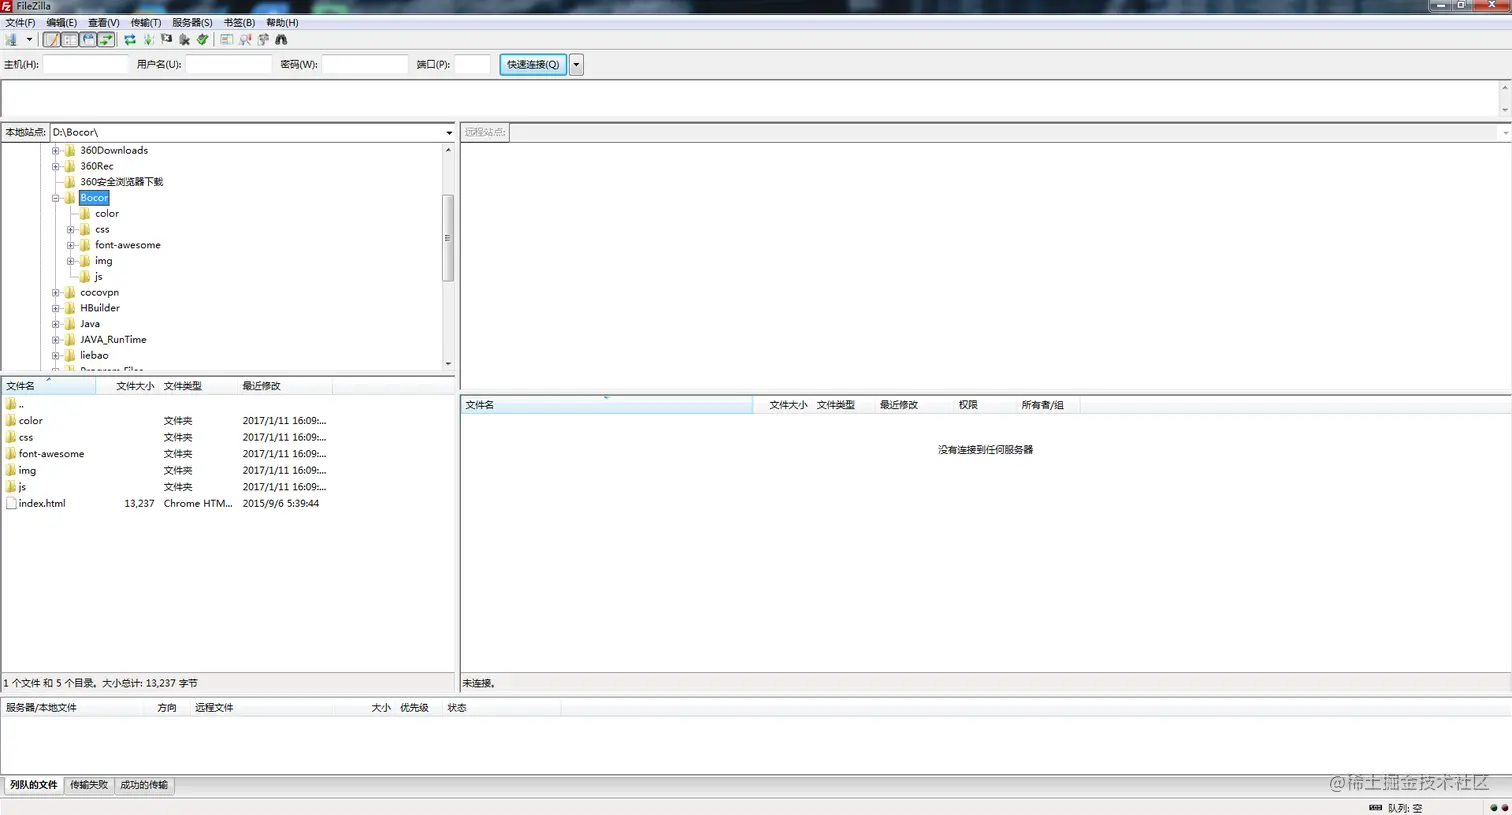Collapse the Bocor tree node
1512x815 pixels.
[x=56, y=198]
